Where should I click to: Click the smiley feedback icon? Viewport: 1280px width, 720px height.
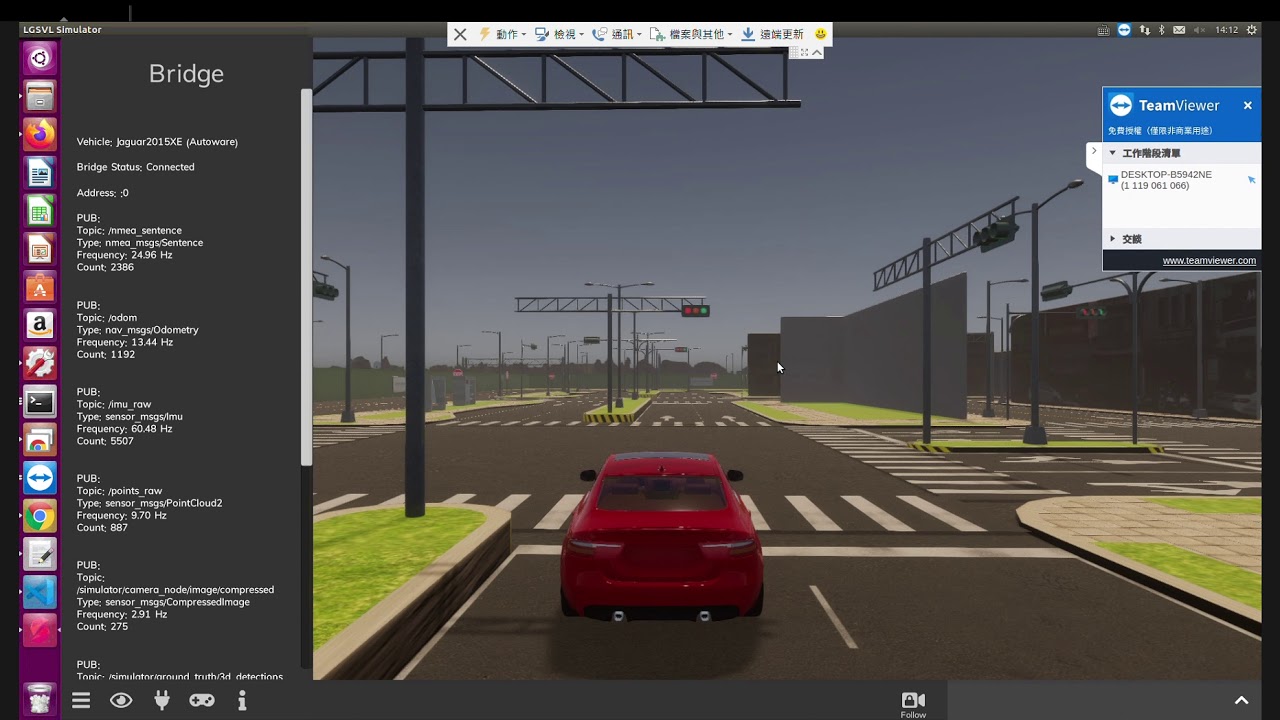click(821, 34)
